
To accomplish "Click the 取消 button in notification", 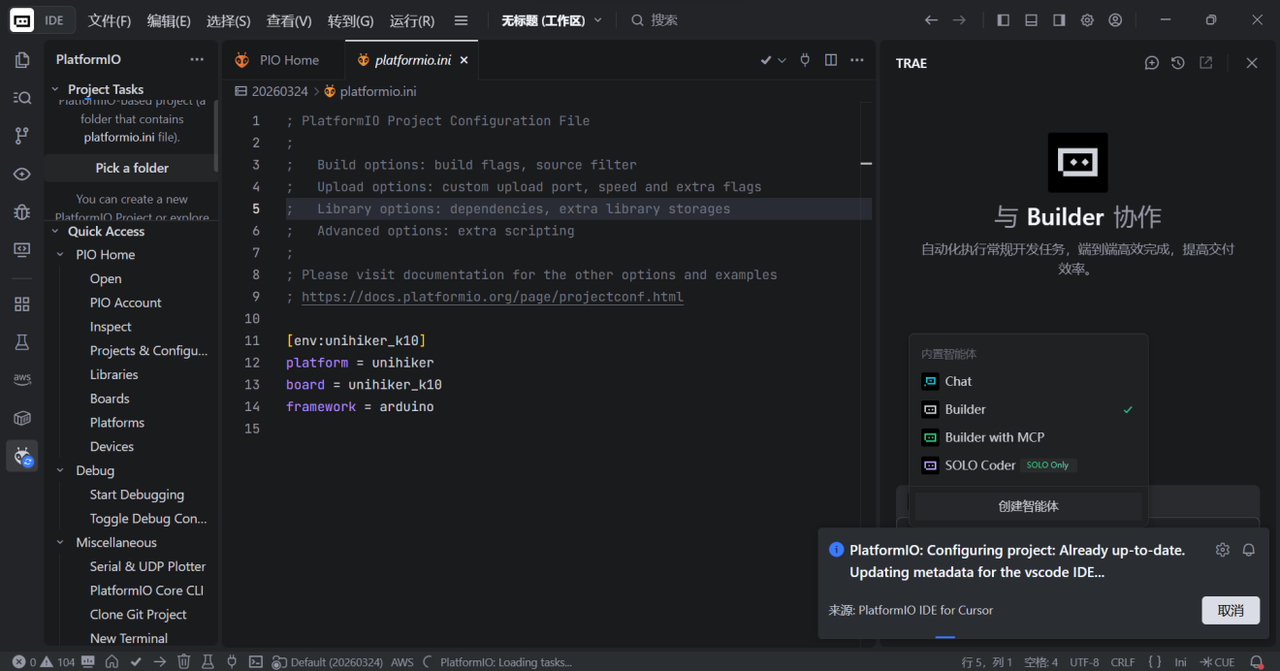I will (1230, 610).
